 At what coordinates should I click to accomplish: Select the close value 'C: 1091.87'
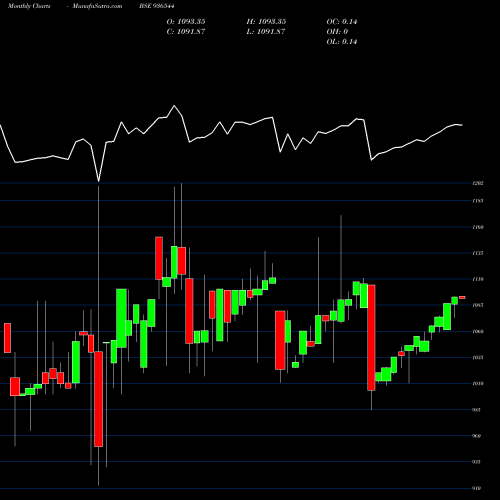click(186, 32)
